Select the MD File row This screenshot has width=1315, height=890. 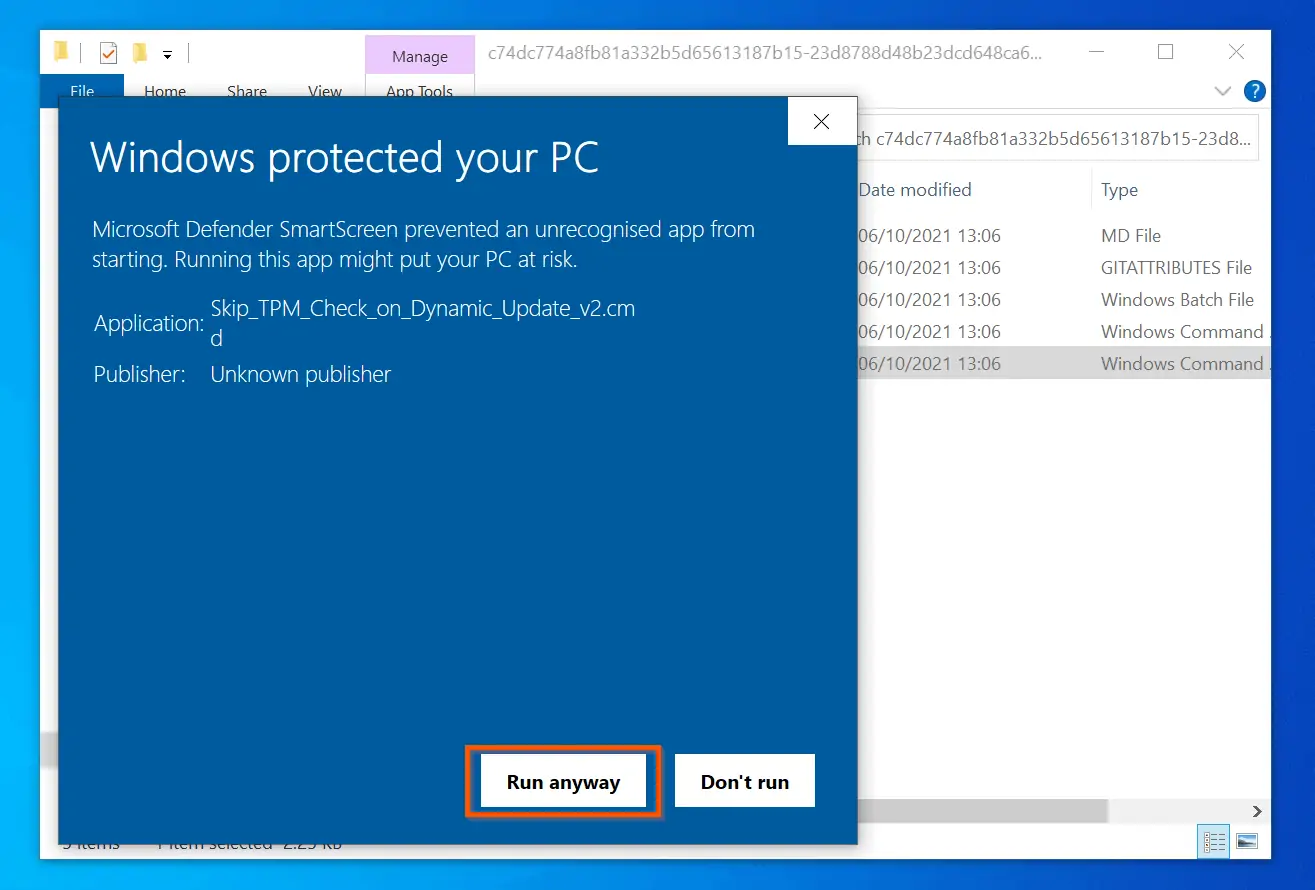pos(1064,236)
